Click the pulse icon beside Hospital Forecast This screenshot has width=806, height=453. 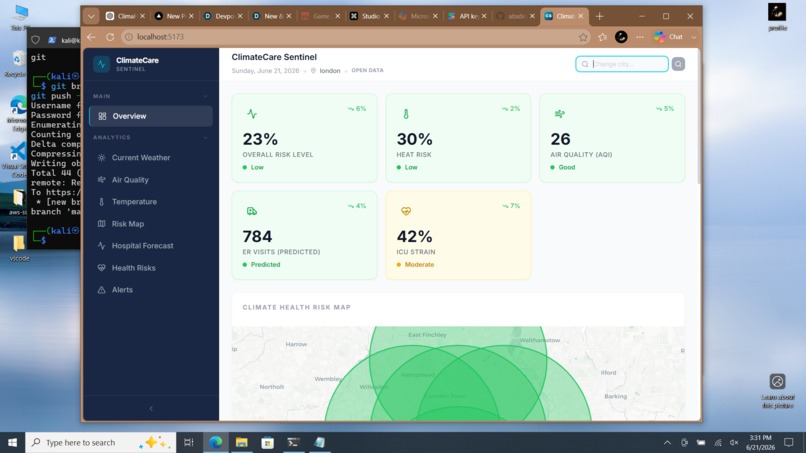pos(101,246)
